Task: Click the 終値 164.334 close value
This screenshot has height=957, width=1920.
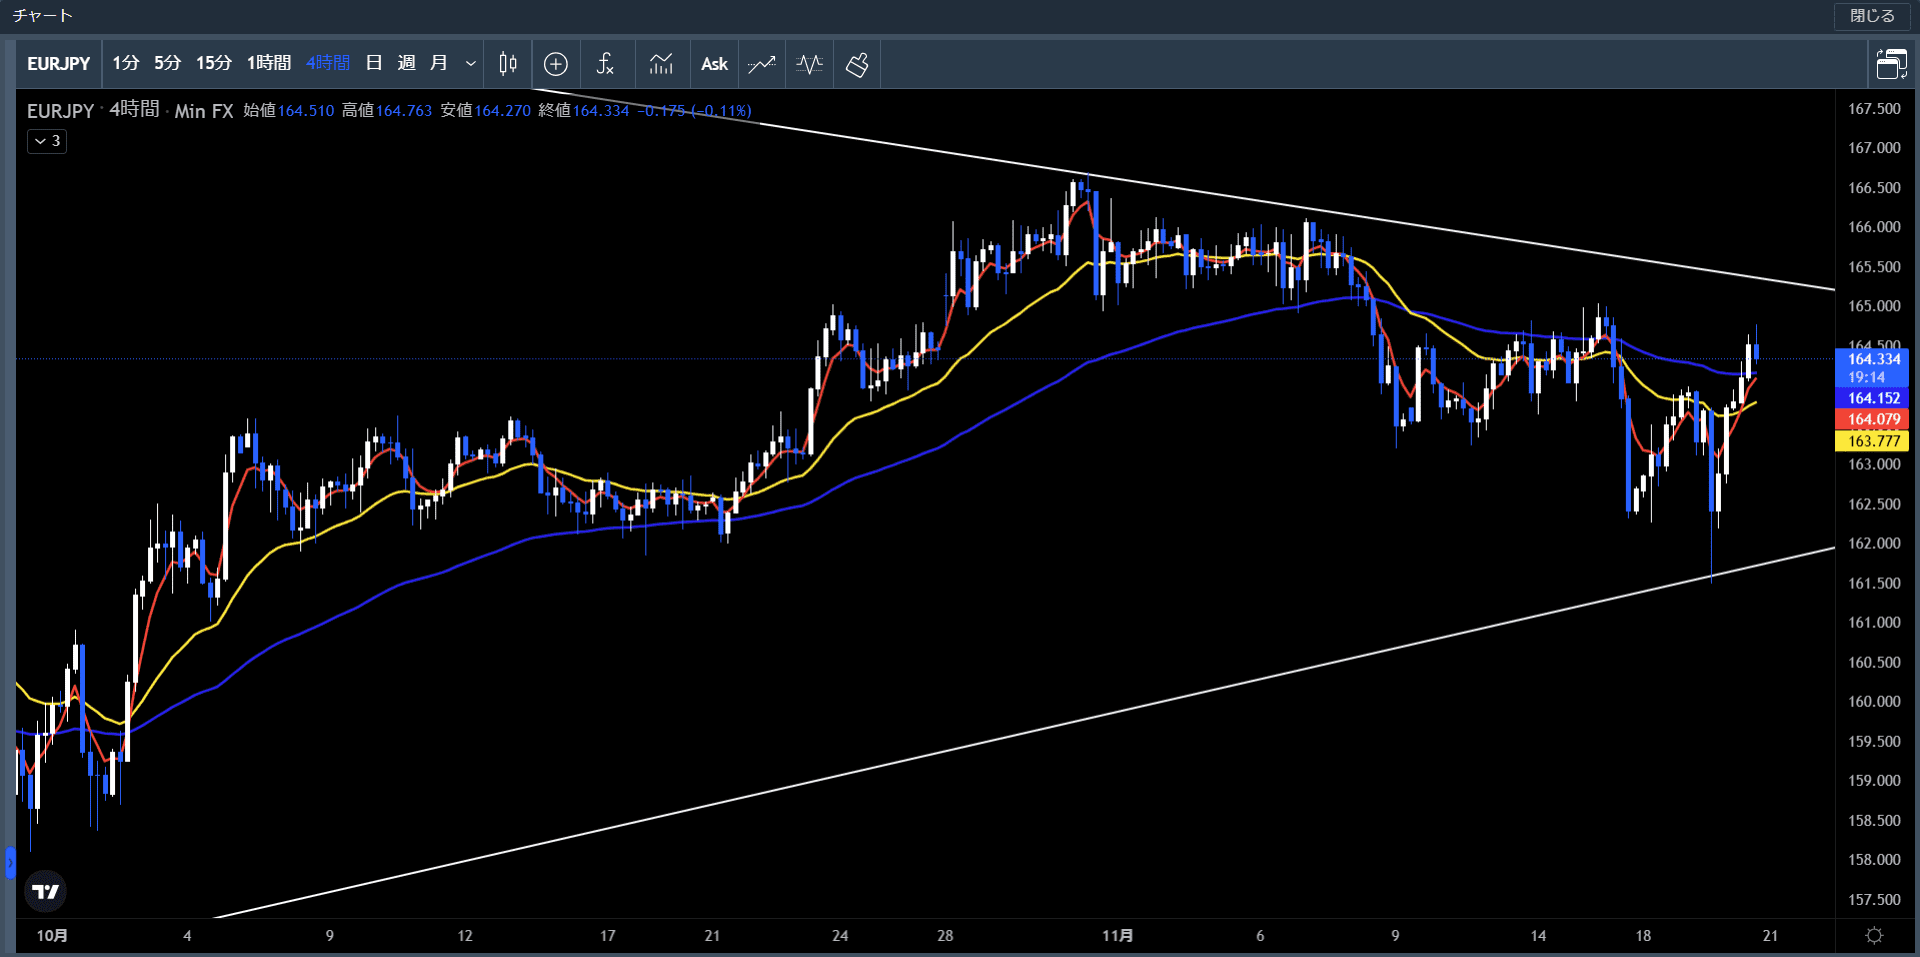Action: [584, 111]
